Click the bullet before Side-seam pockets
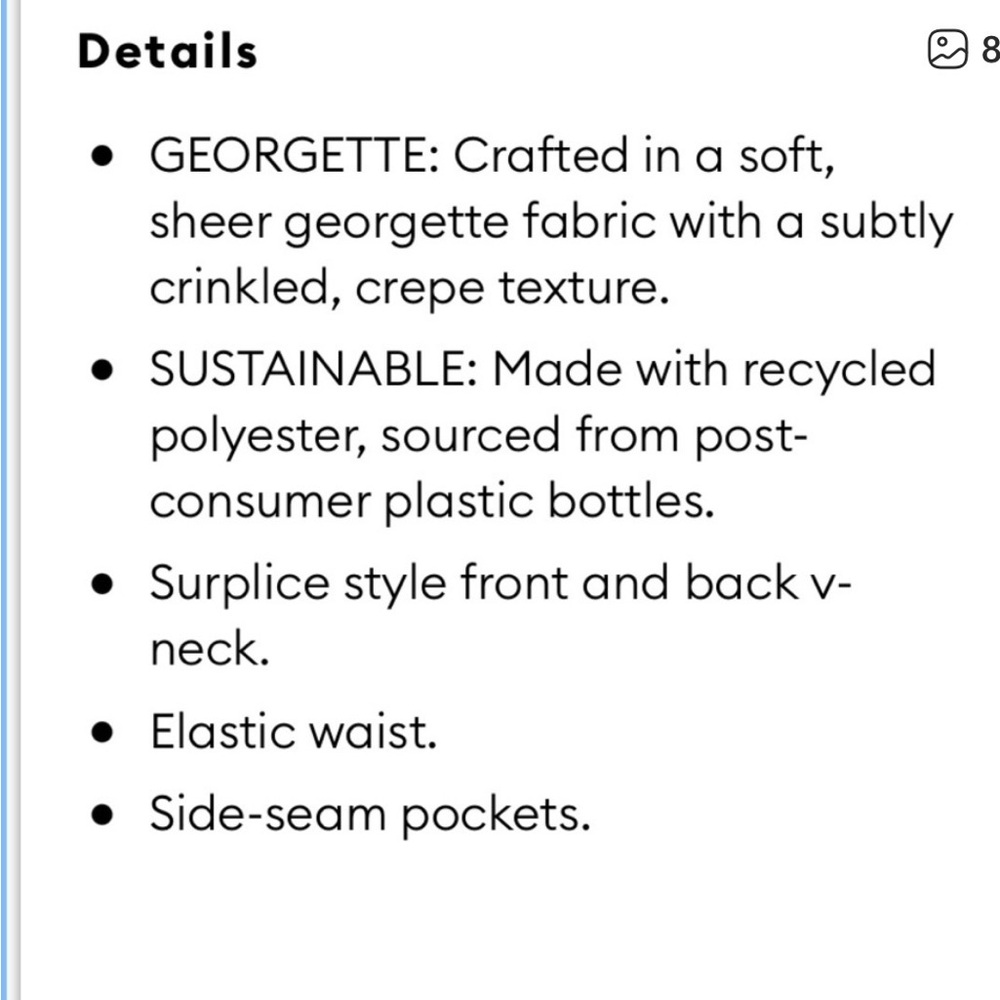Viewport: 1000px width, 1000px height. [x=102, y=815]
